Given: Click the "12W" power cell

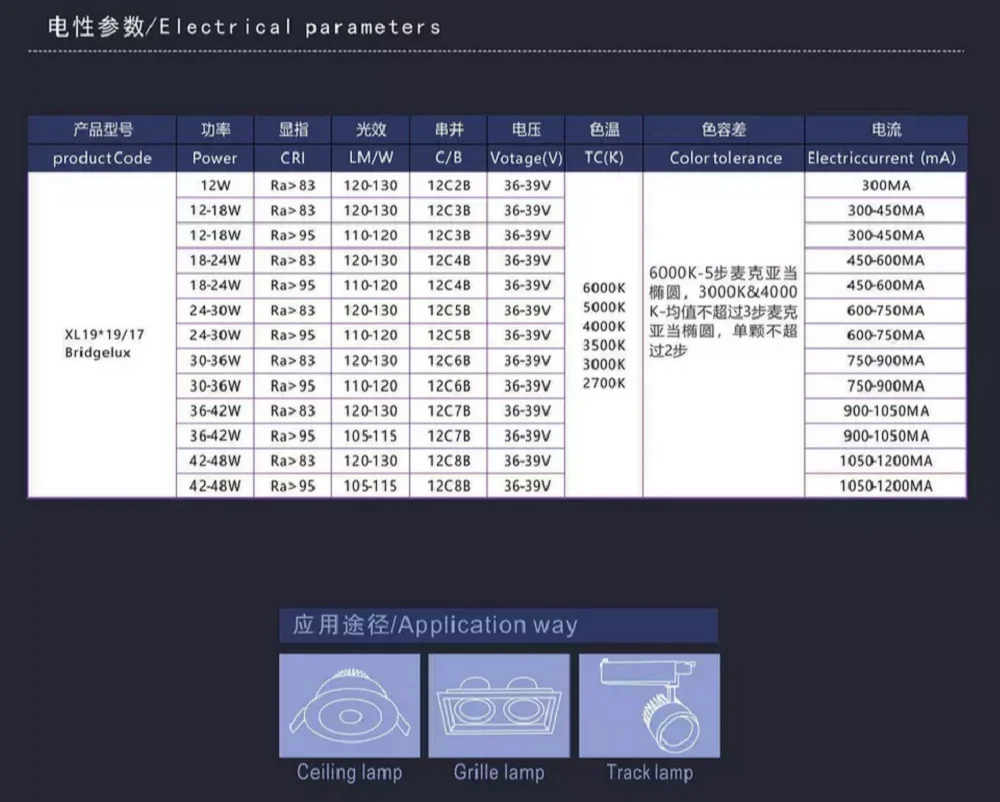Looking at the screenshot, I should pos(215,186).
